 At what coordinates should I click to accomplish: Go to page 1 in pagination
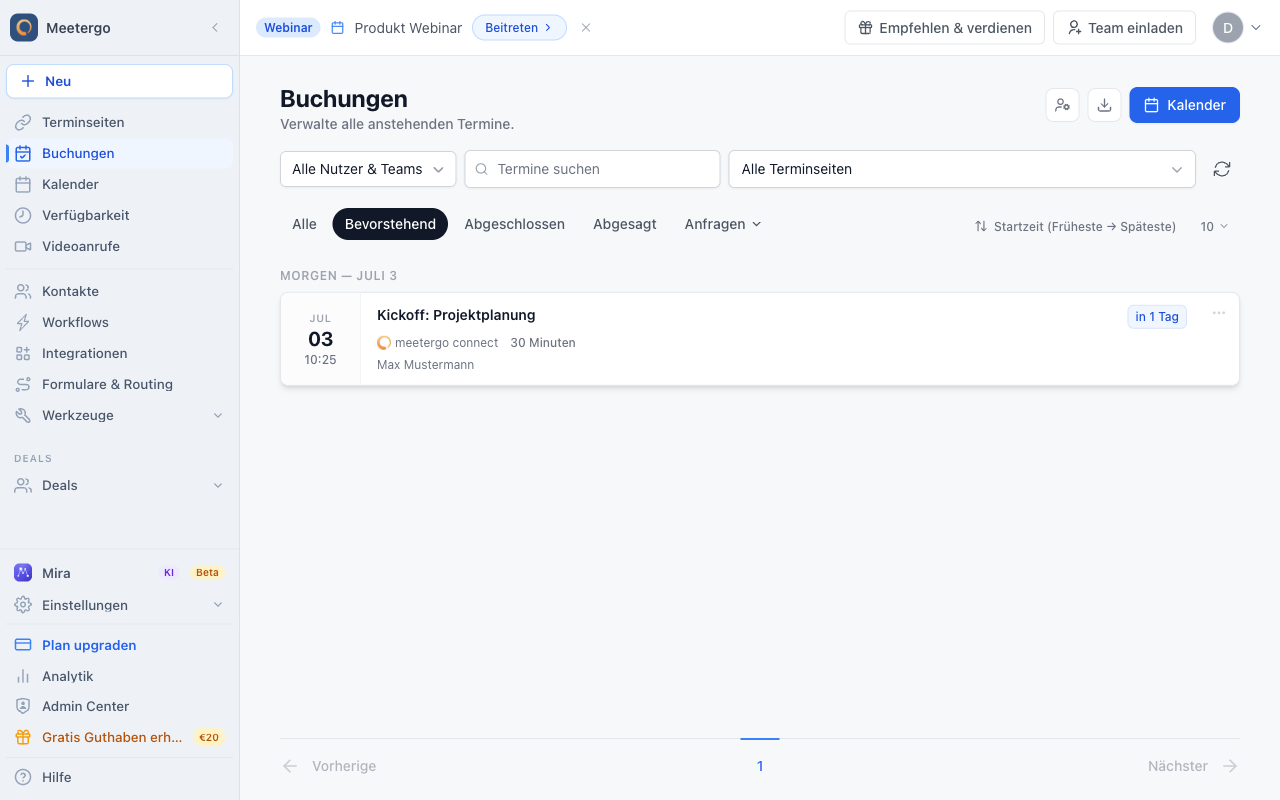(760, 766)
